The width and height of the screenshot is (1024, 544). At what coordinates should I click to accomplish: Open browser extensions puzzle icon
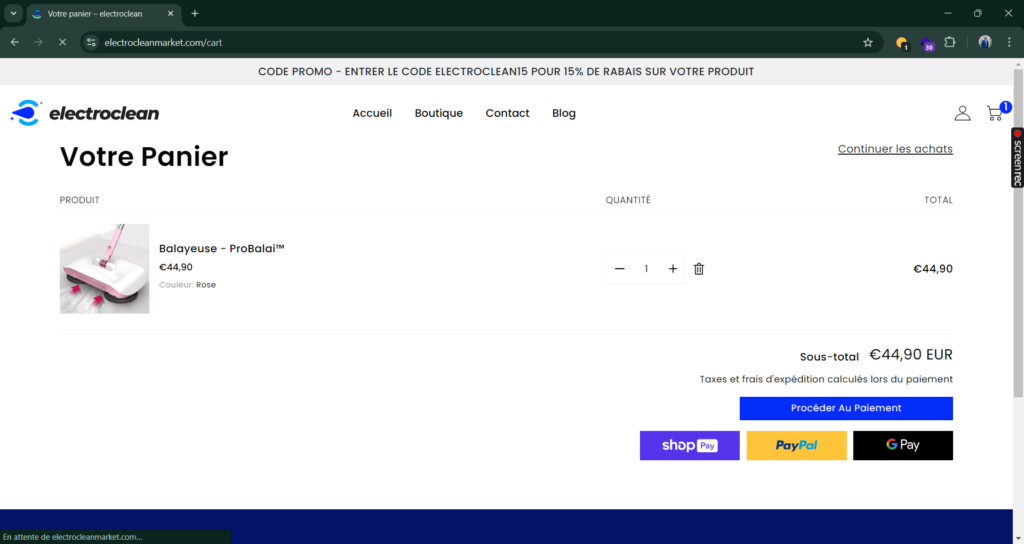pyautogui.click(x=950, y=42)
